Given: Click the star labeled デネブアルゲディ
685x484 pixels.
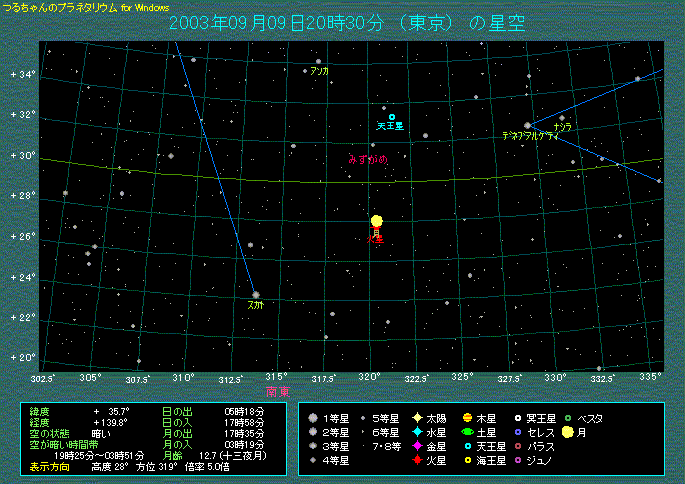Looking at the screenshot, I should [x=527, y=125].
